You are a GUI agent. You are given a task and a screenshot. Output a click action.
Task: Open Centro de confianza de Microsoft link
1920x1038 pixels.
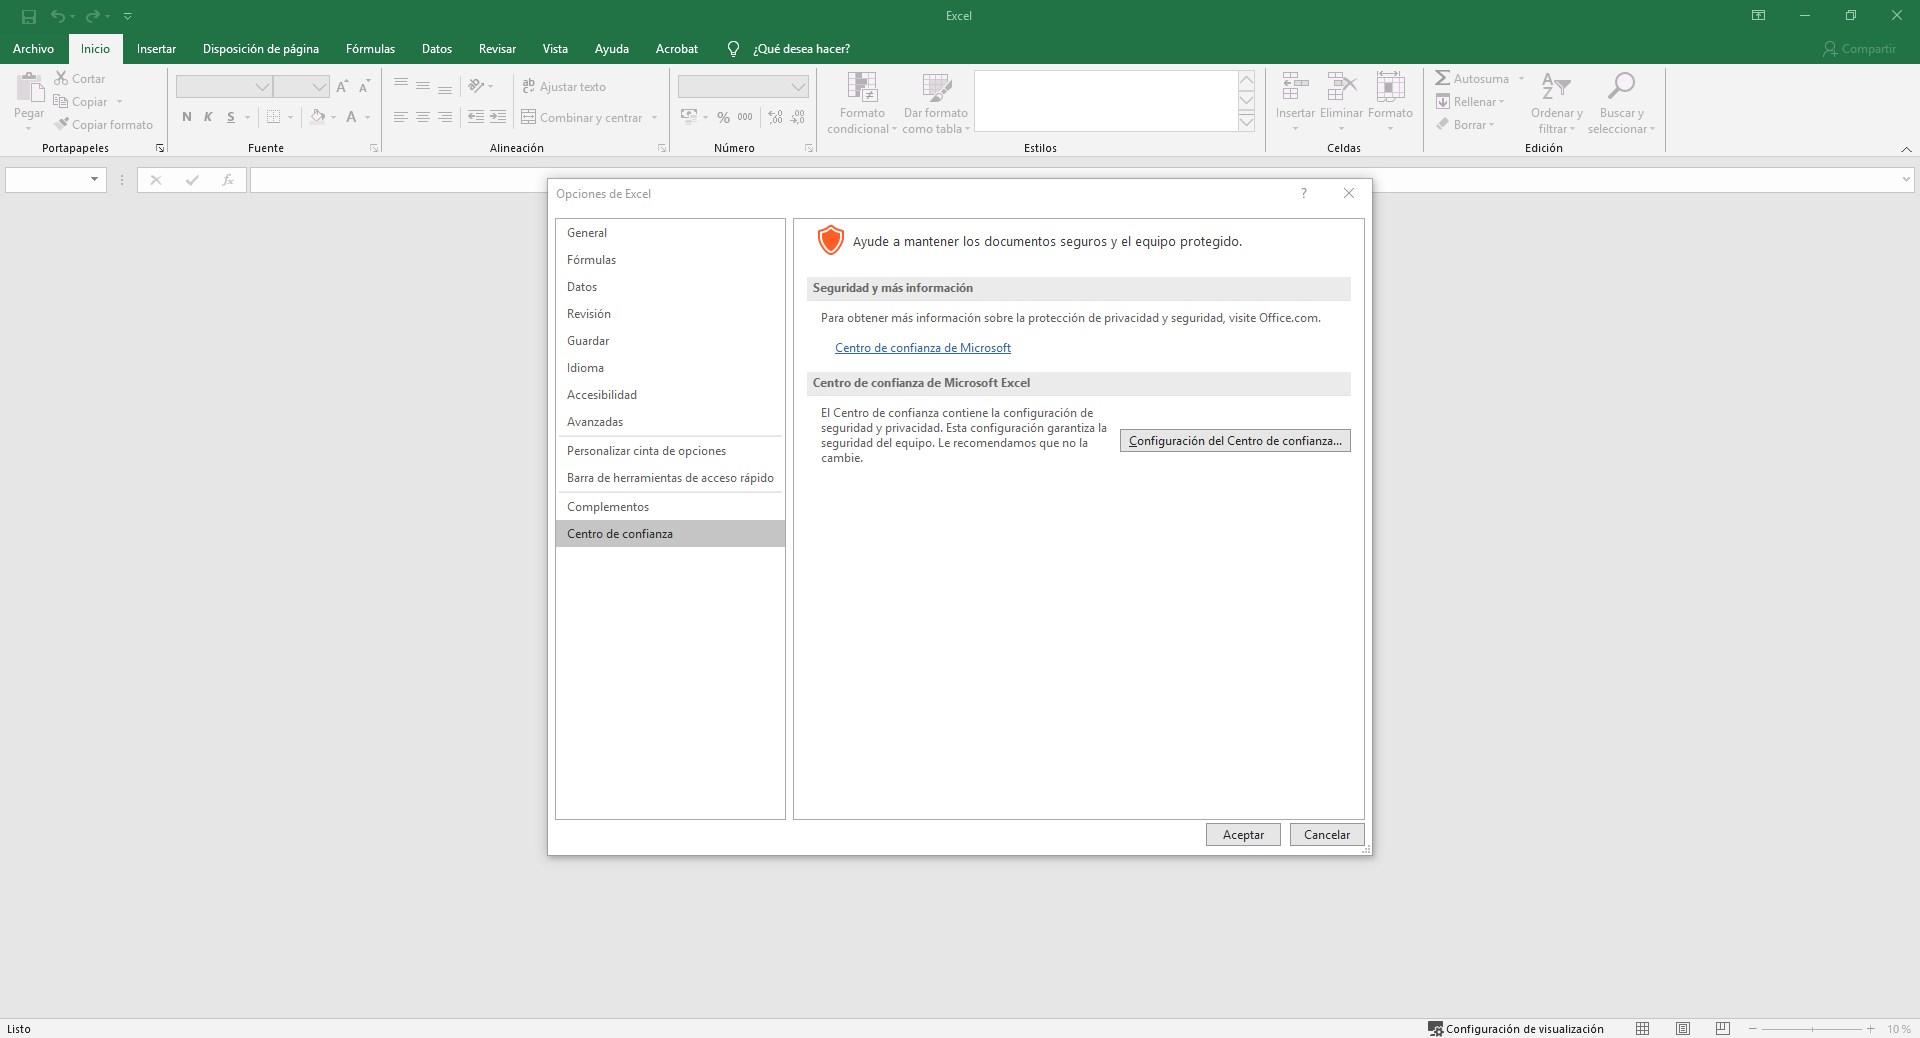923,348
